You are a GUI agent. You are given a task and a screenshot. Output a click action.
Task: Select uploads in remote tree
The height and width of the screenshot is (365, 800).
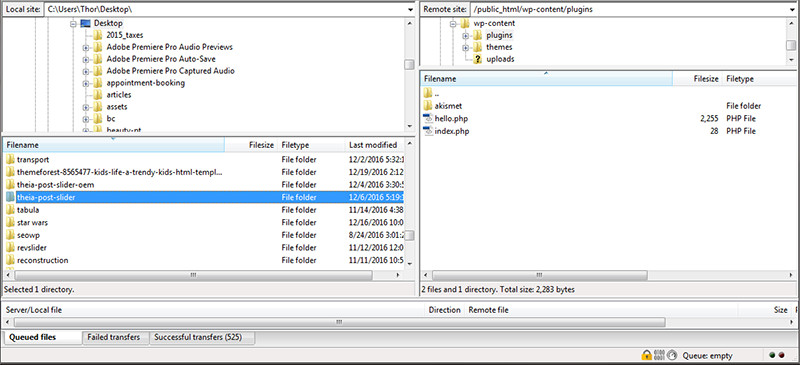click(500, 59)
